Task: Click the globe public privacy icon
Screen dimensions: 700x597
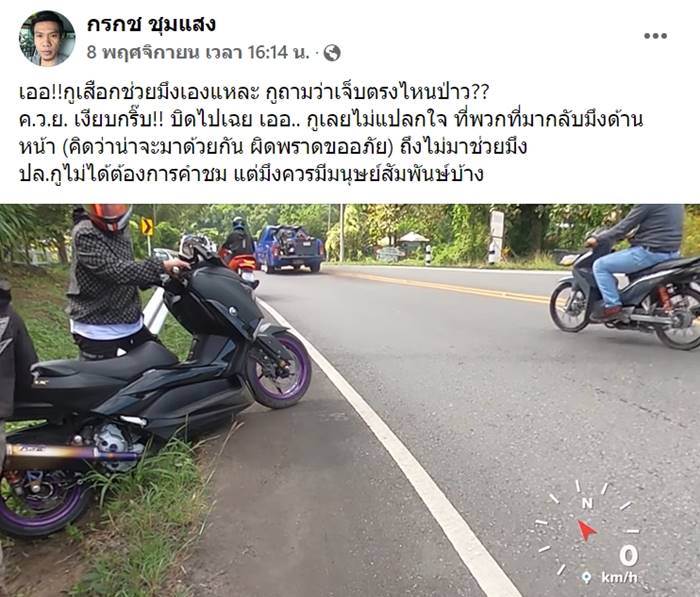Action: (x=332, y=53)
